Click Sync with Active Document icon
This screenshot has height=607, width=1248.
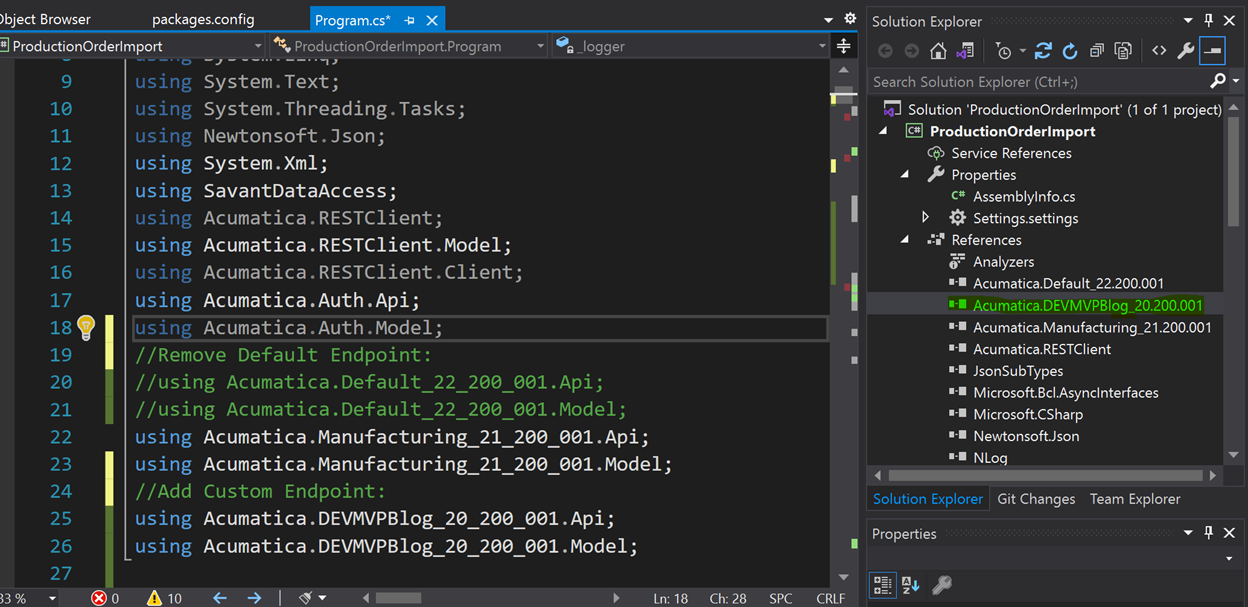click(1043, 51)
